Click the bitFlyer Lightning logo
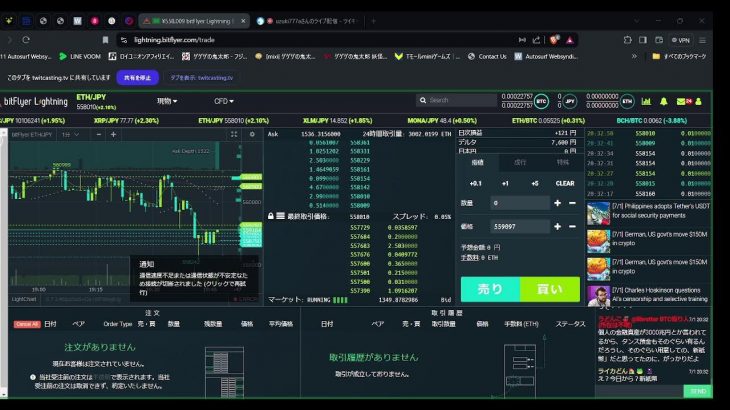This screenshot has height=410, width=730. (x=35, y=101)
